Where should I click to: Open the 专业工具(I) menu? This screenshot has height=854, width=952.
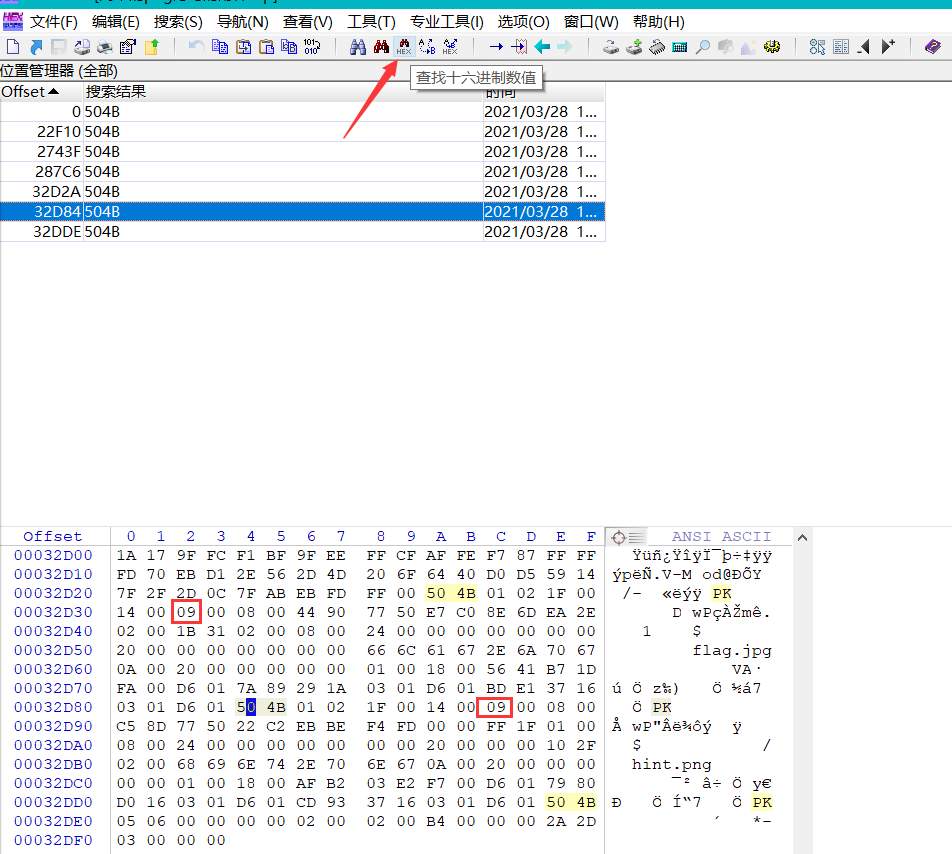pyautogui.click(x=446, y=22)
